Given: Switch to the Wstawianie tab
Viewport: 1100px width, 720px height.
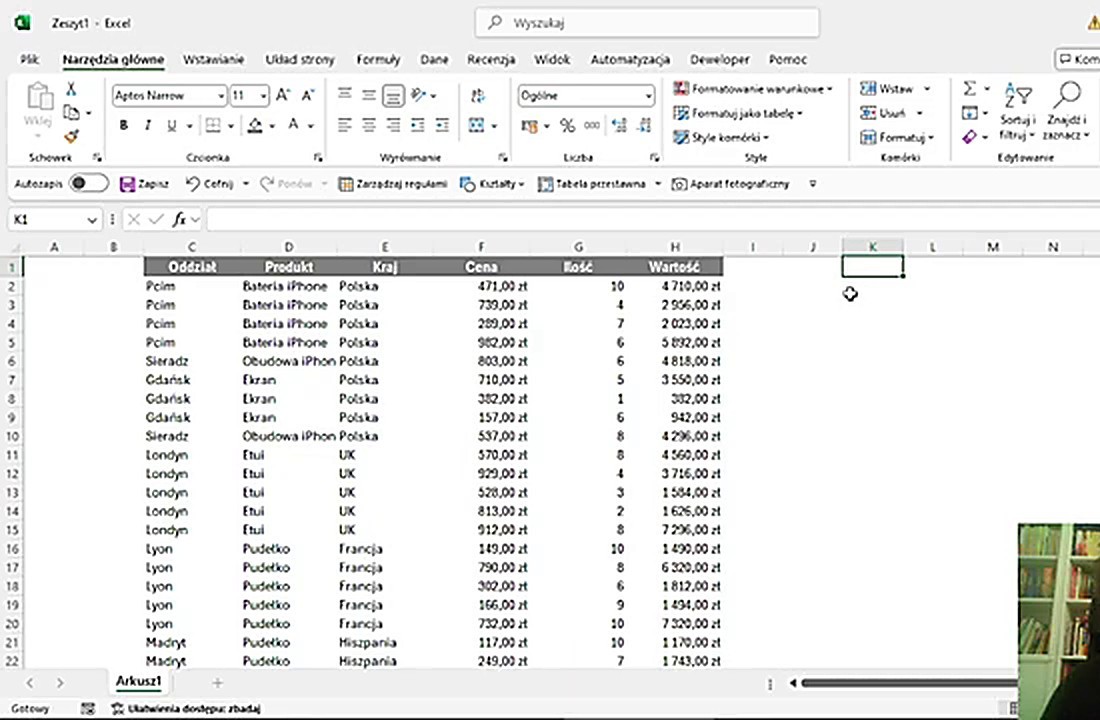Looking at the screenshot, I should pyautogui.click(x=214, y=60).
